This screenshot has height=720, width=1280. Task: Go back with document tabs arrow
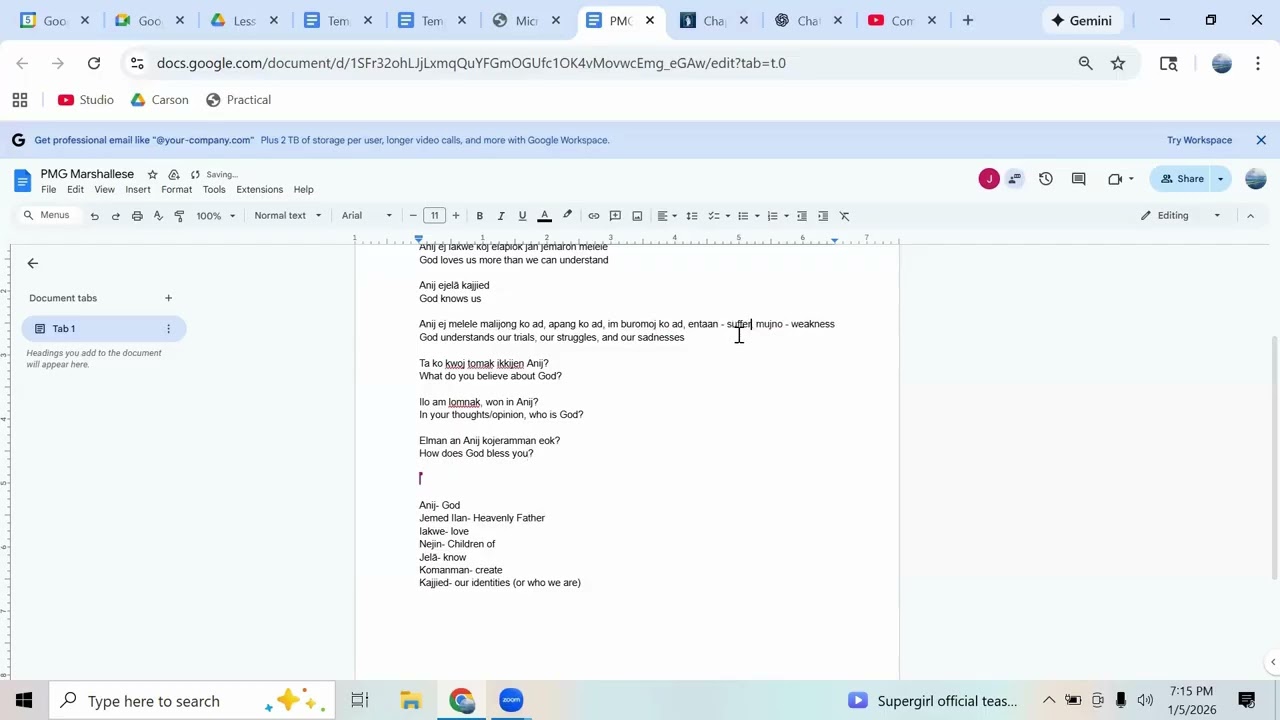pyautogui.click(x=32, y=263)
